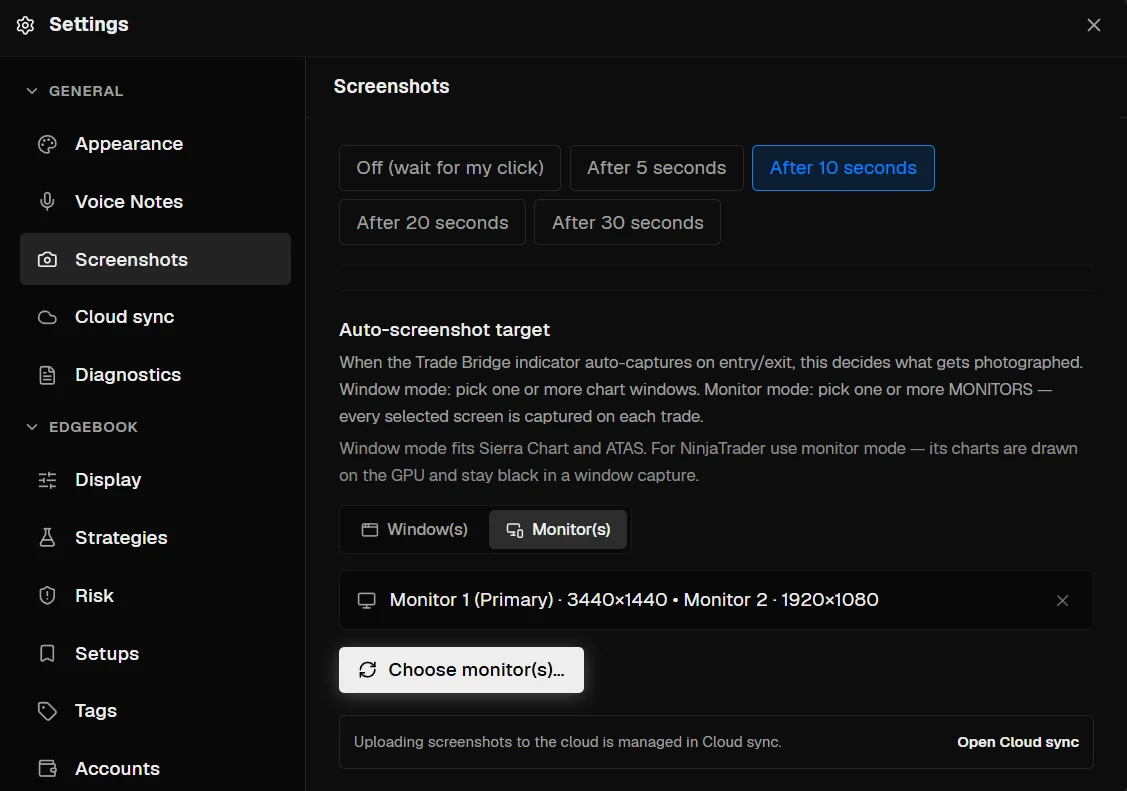
Task: Open the Display settings page
Action: coord(155,480)
